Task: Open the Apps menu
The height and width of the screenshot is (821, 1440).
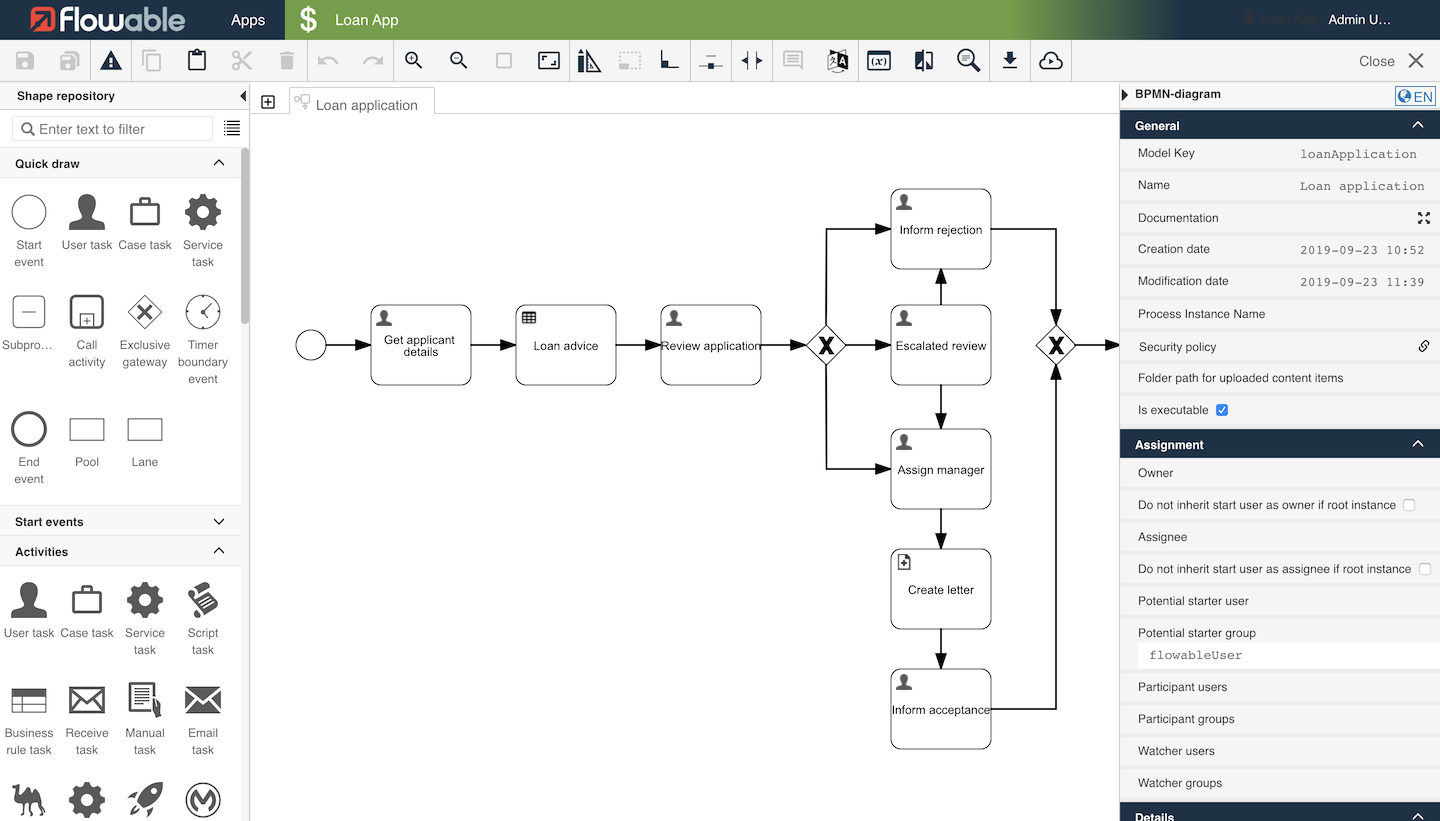Action: click(x=247, y=19)
